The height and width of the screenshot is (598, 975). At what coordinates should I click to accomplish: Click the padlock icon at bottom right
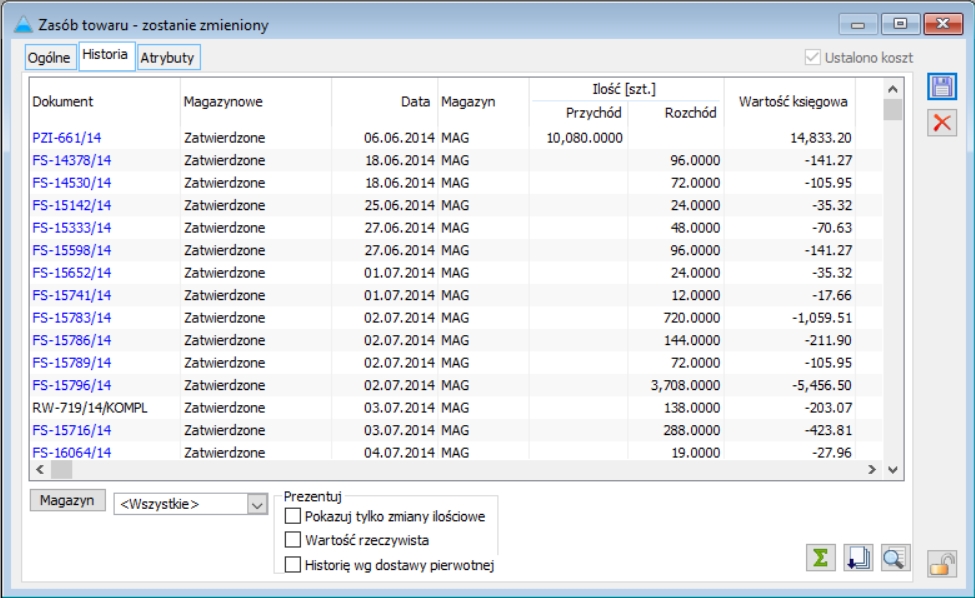point(941,564)
